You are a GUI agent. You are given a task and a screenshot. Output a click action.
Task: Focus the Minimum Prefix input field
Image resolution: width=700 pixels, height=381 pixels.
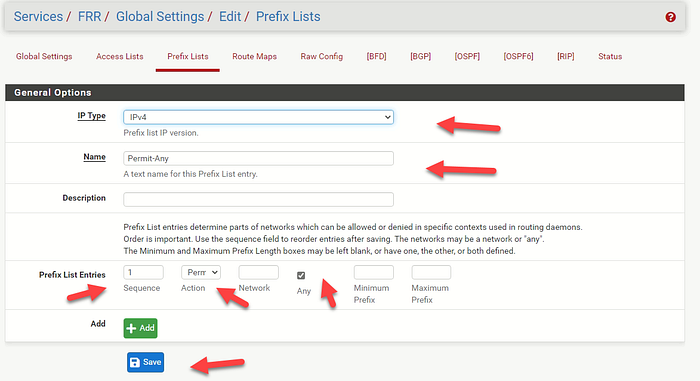(x=374, y=272)
